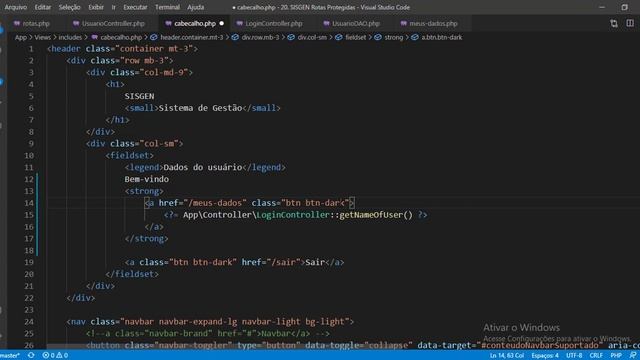This screenshot has width=640, height=360.
Task: Click the Ln 14, Col 63 cursor position
Action: pos(507,356)
